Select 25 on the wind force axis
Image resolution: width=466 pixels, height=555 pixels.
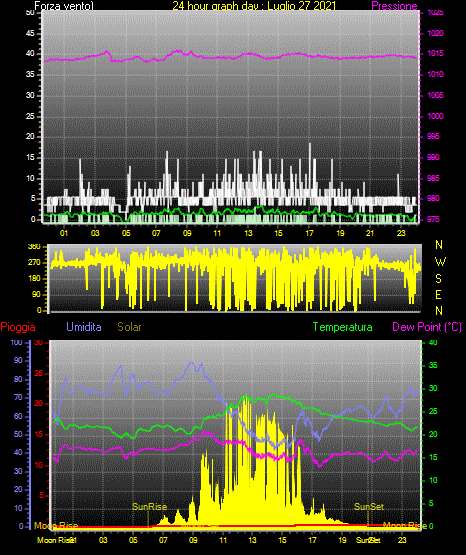click(x=30, y=116)
